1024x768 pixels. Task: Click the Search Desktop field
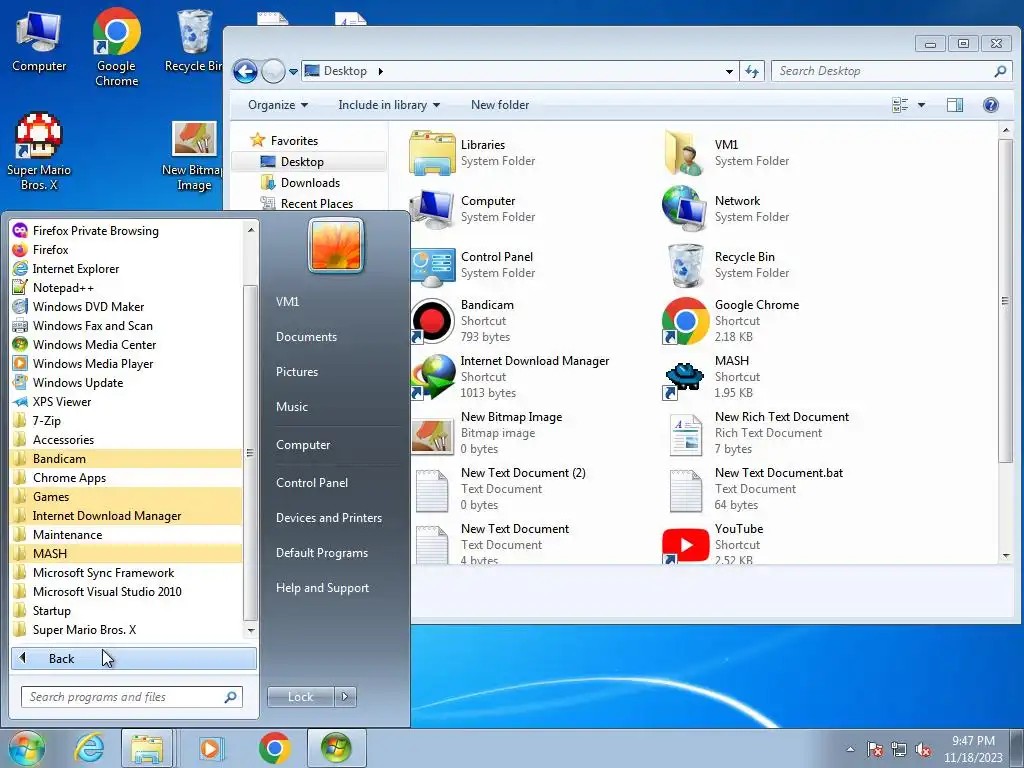[891, 71]
